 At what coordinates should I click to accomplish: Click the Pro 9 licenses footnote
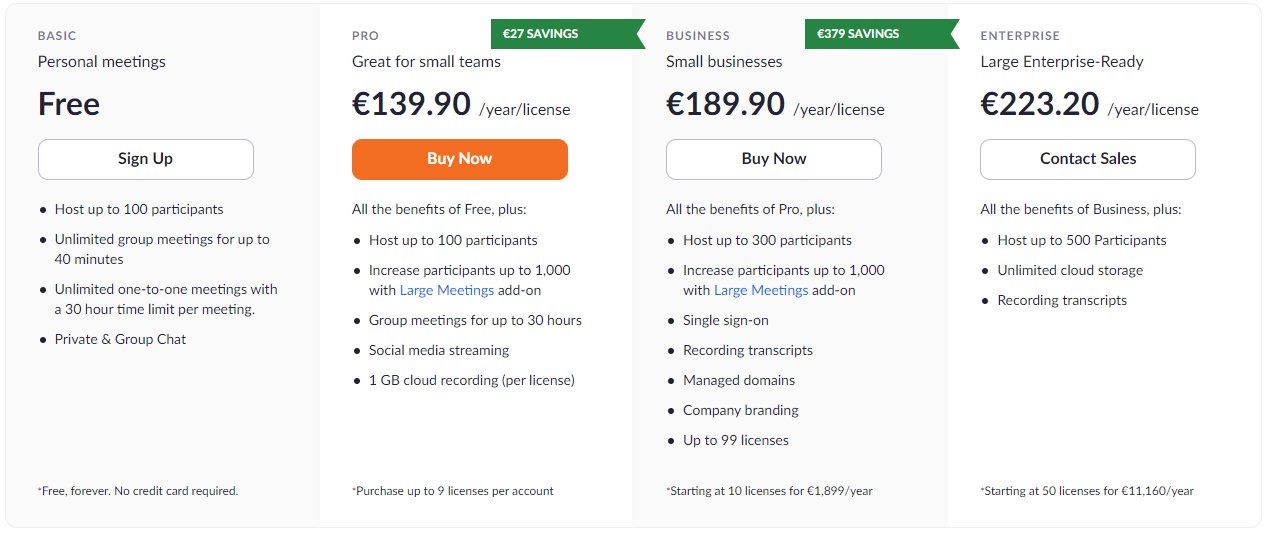pyautogui.click(x=454, y=491)
